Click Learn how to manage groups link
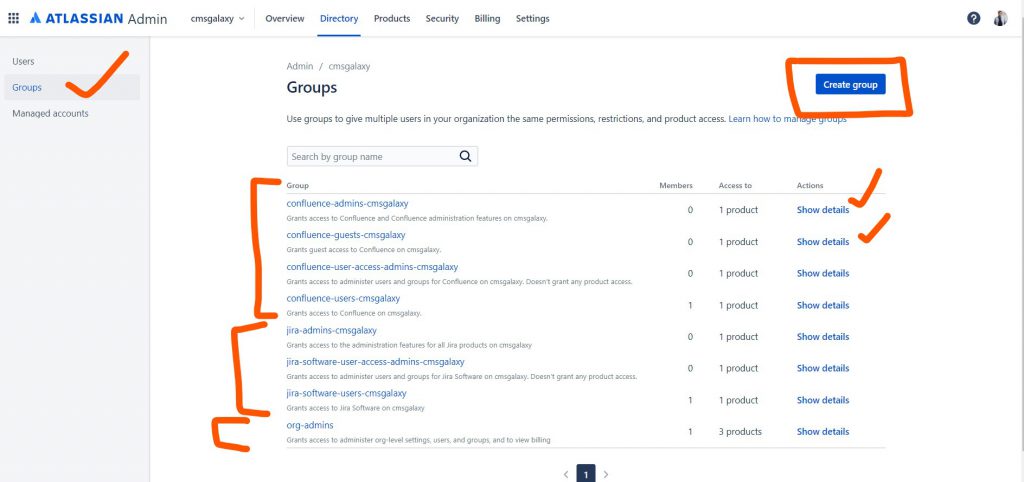The image size is (1024, 482). click(787, 119)
